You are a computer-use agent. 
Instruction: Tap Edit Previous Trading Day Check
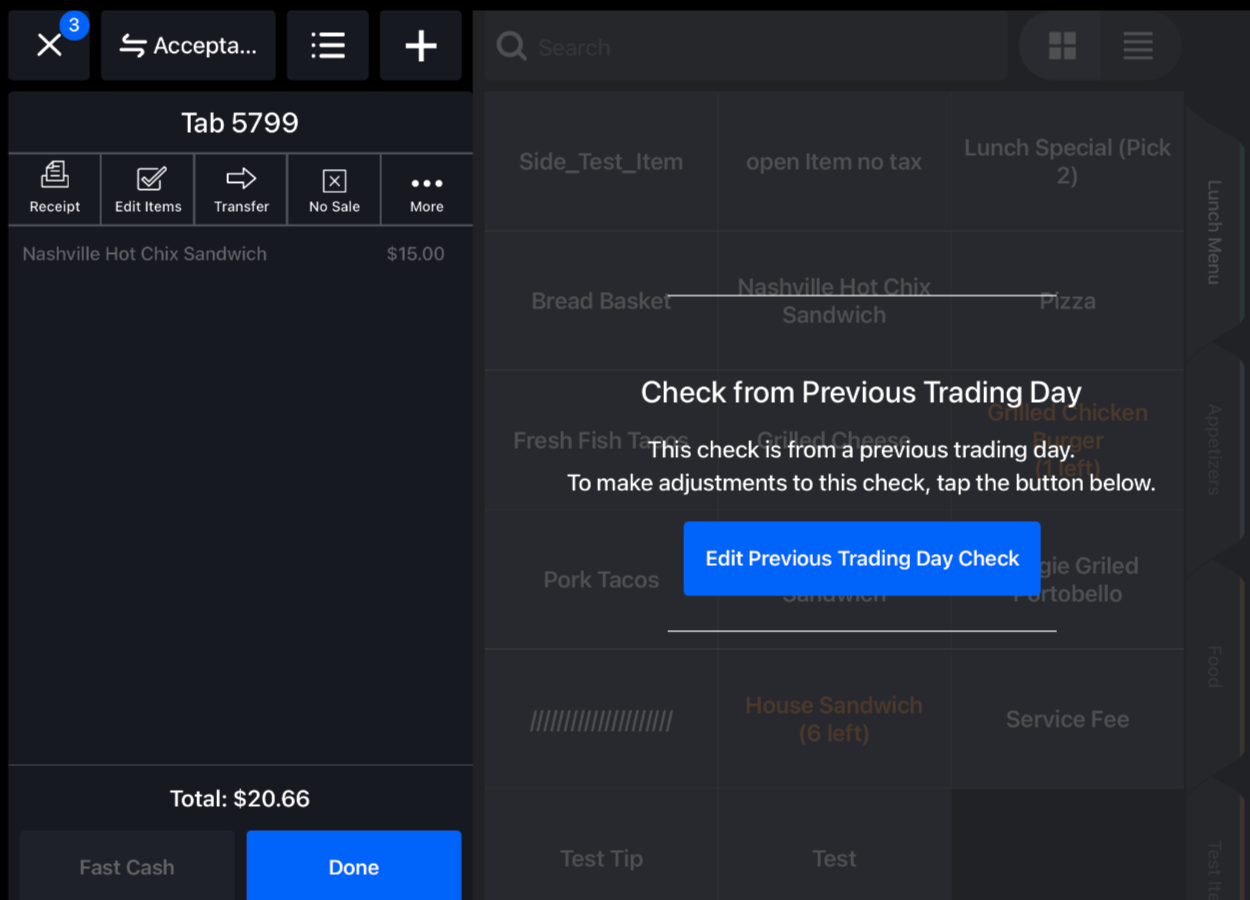(x=861, y=558)
